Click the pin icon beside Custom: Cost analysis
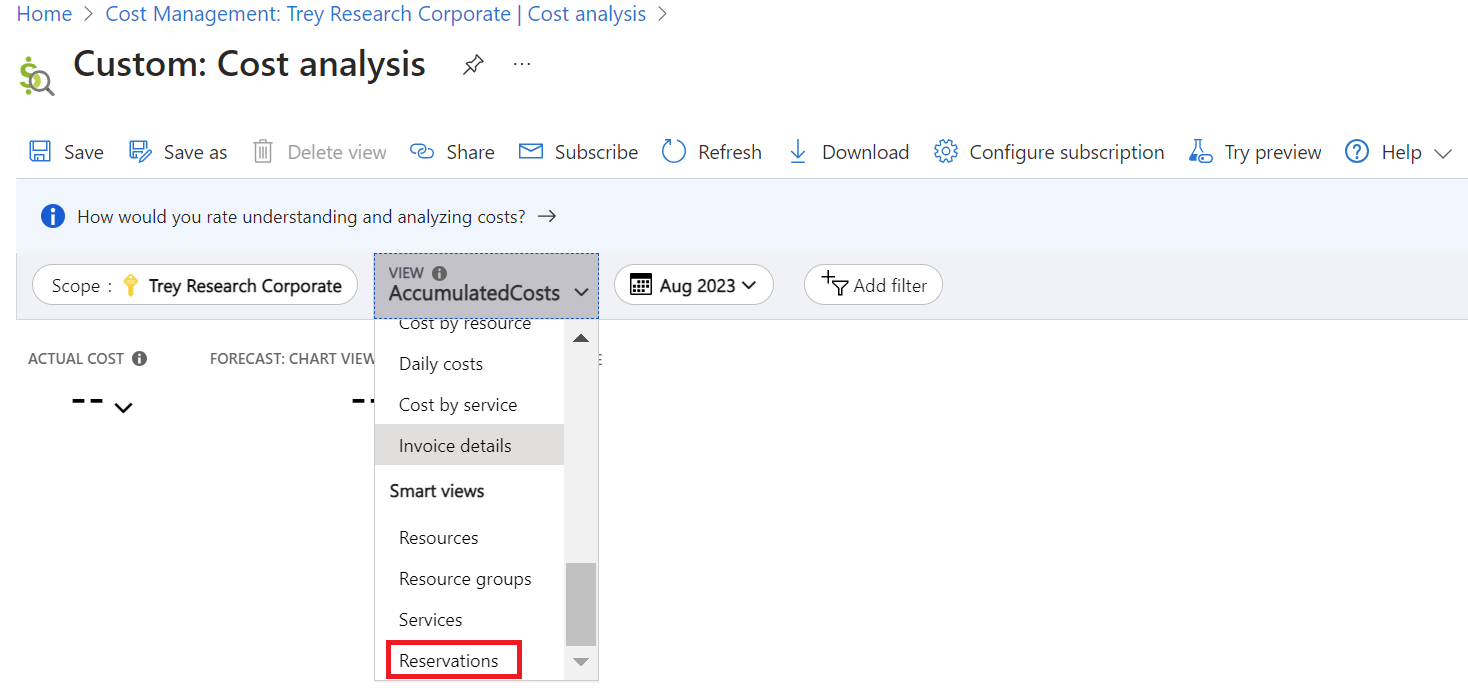This screenshot has height=693, width=1468. pyautogui.click(x=472, y=63)
